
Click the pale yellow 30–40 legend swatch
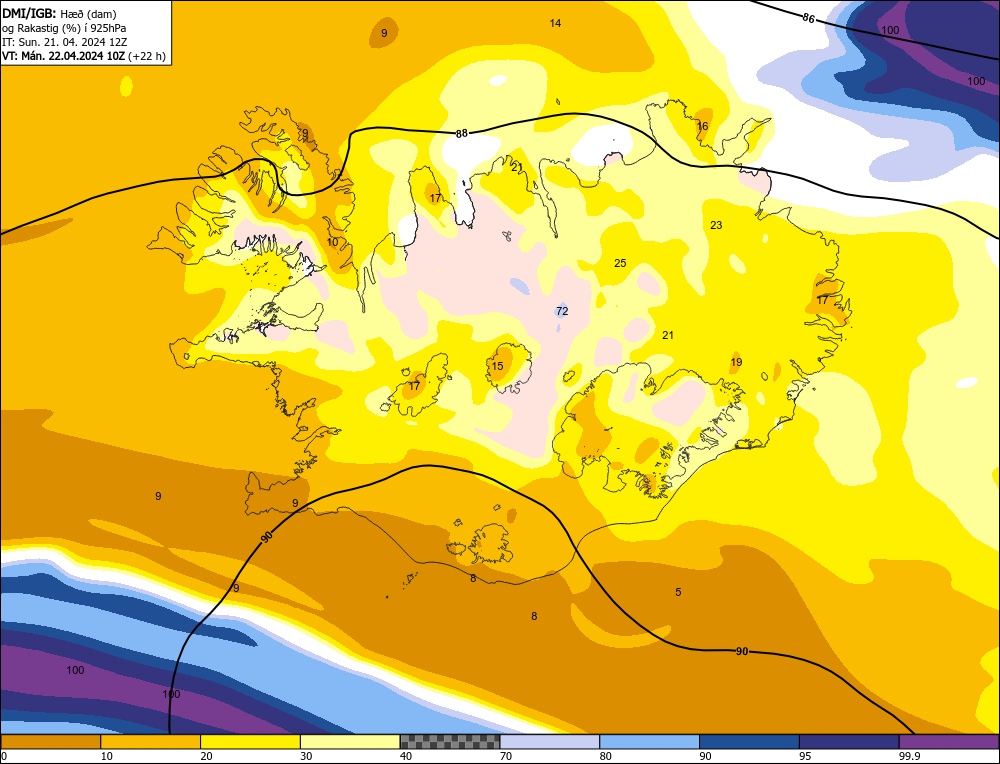pyautogui.click(x=350, y=742)
